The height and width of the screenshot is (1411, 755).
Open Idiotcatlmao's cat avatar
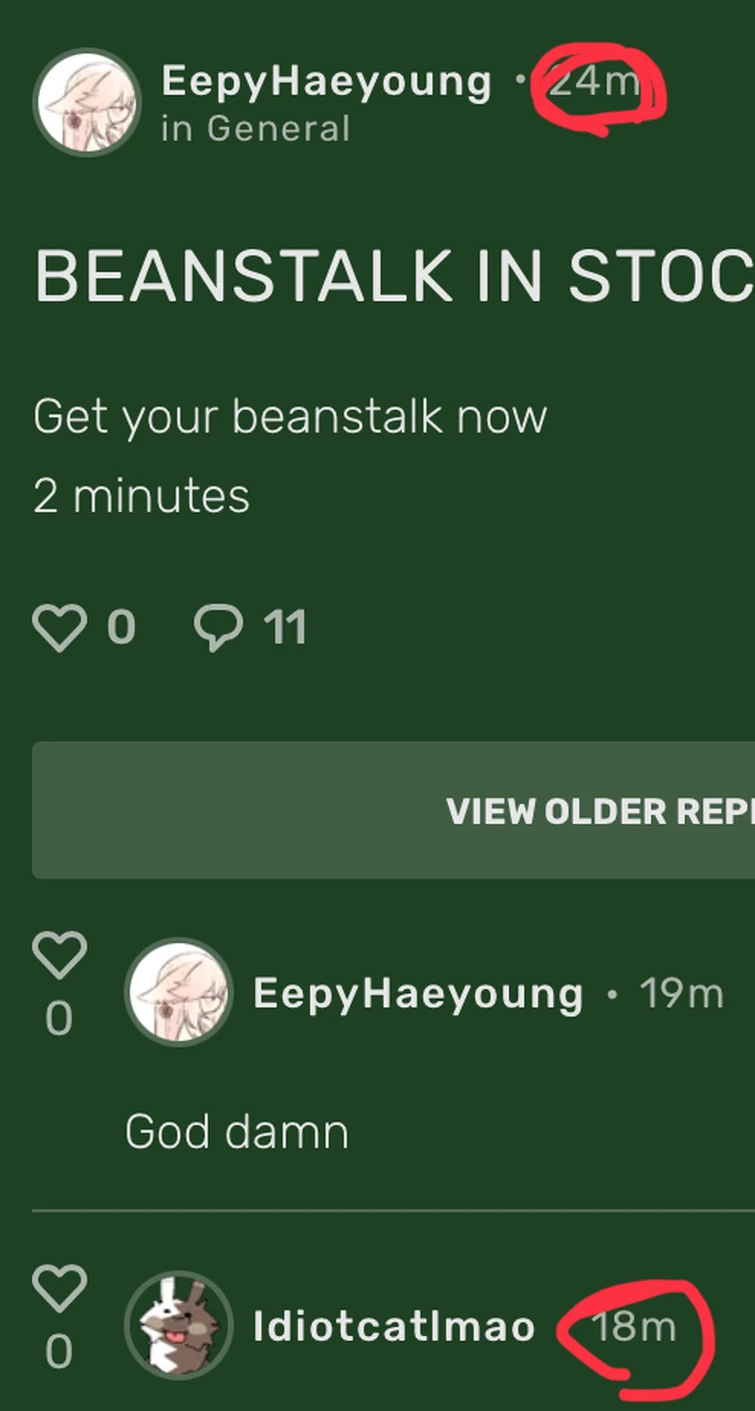click(178, 1324)
